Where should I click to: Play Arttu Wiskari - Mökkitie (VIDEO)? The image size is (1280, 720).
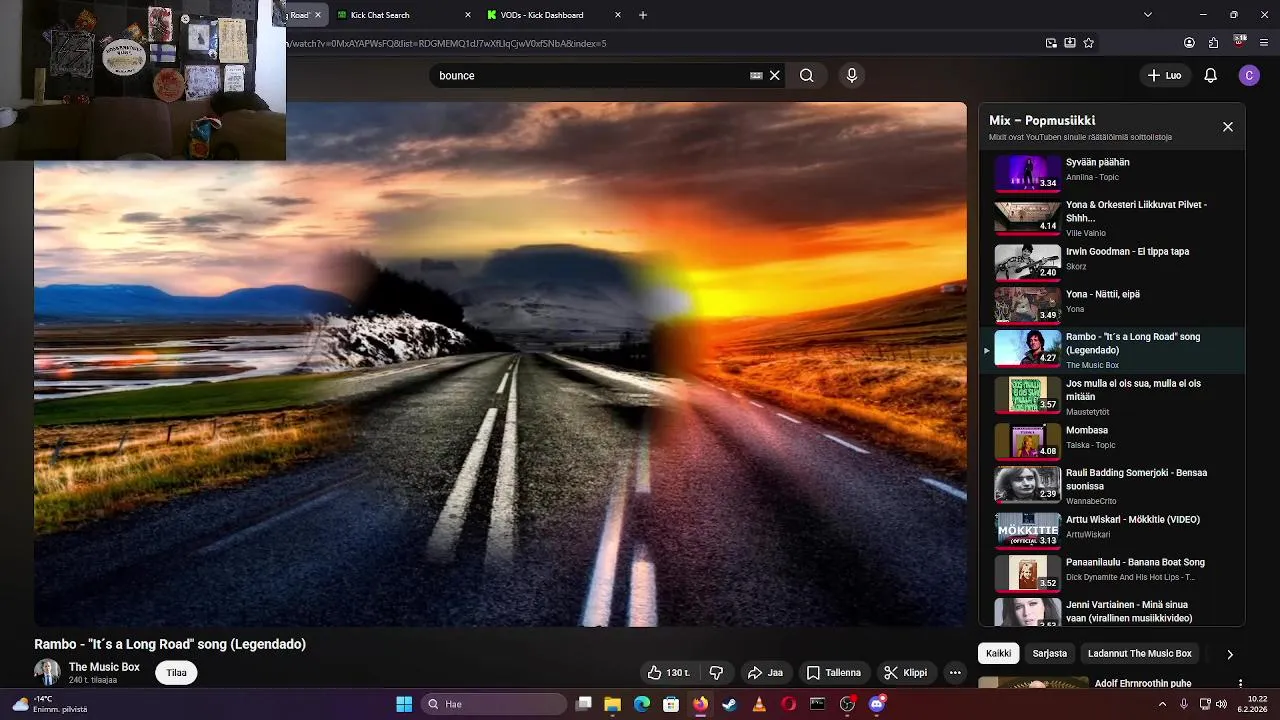point(1111,530)
